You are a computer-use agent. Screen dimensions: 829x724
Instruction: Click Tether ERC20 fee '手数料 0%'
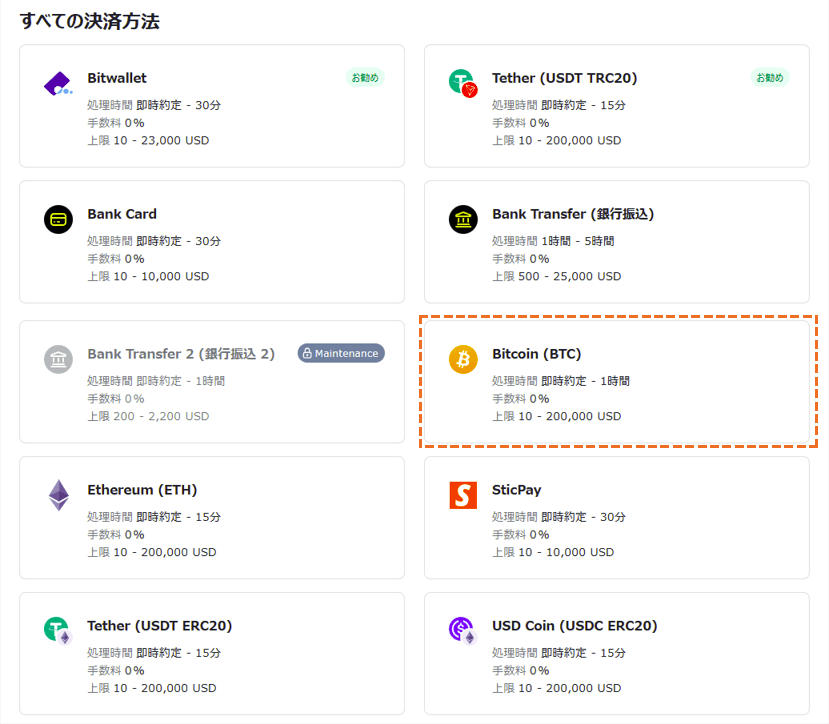[116, 670]
